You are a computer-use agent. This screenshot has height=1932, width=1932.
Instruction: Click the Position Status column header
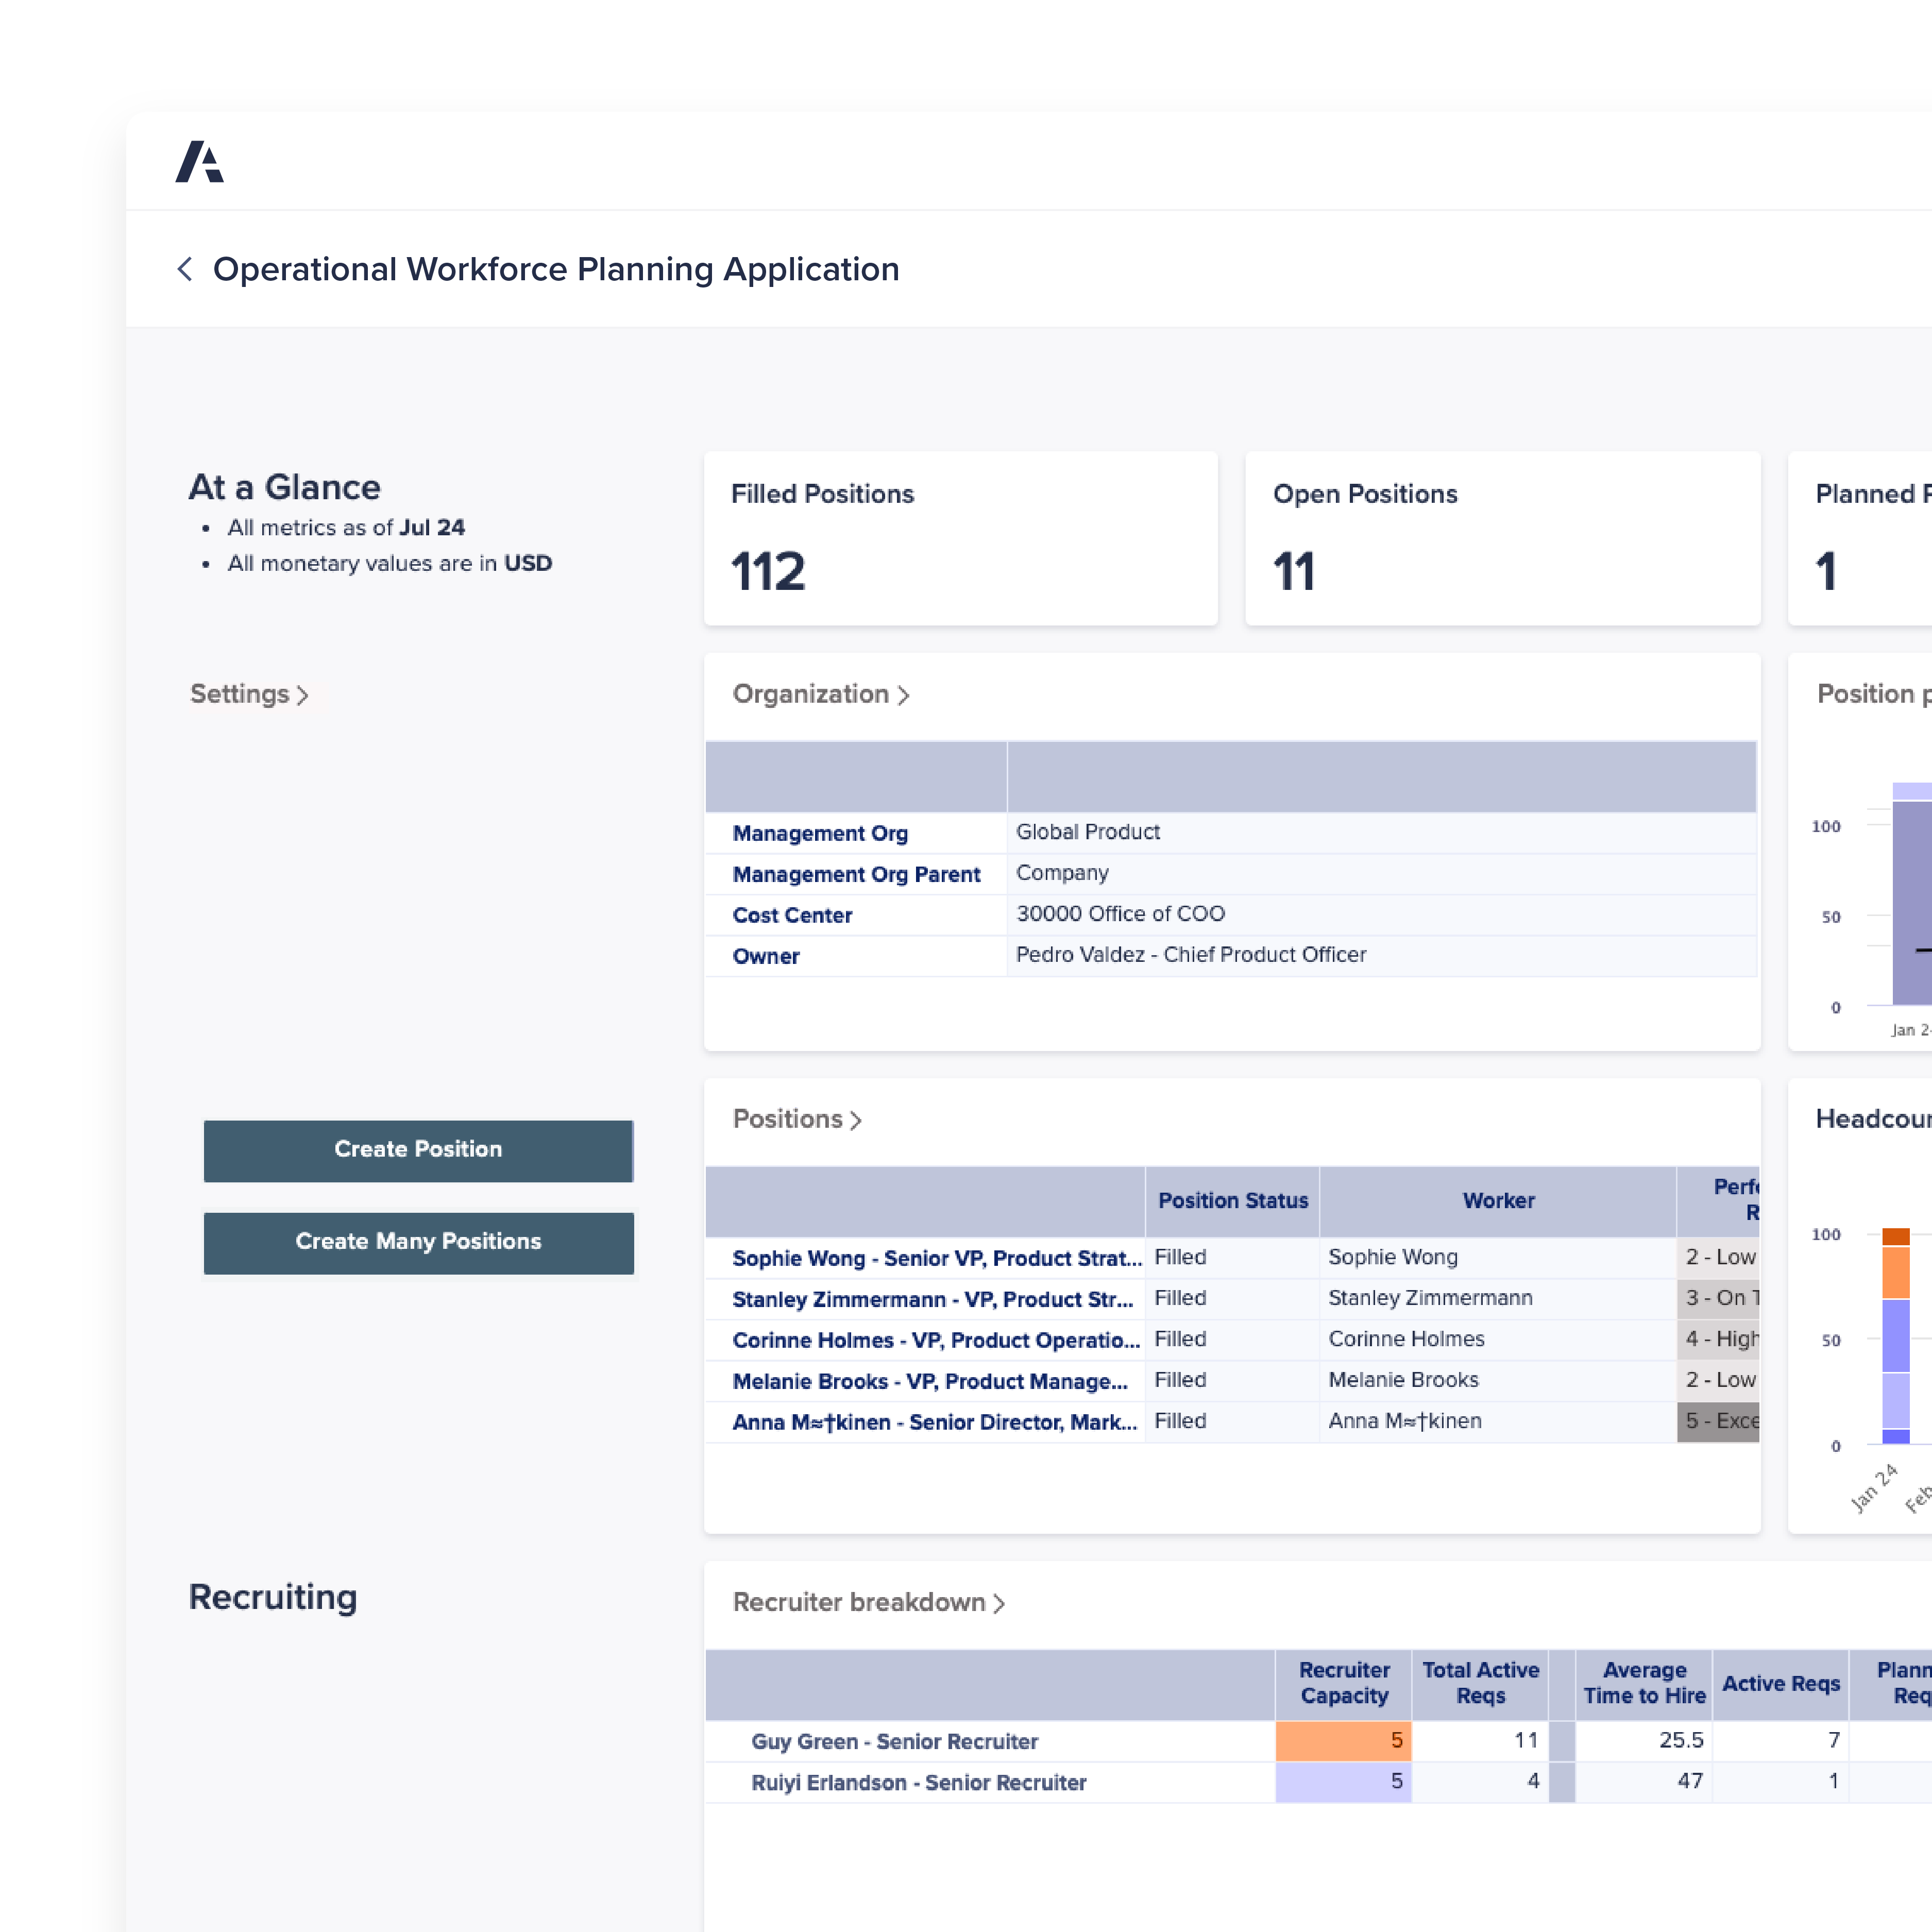pos(1232,1201)
